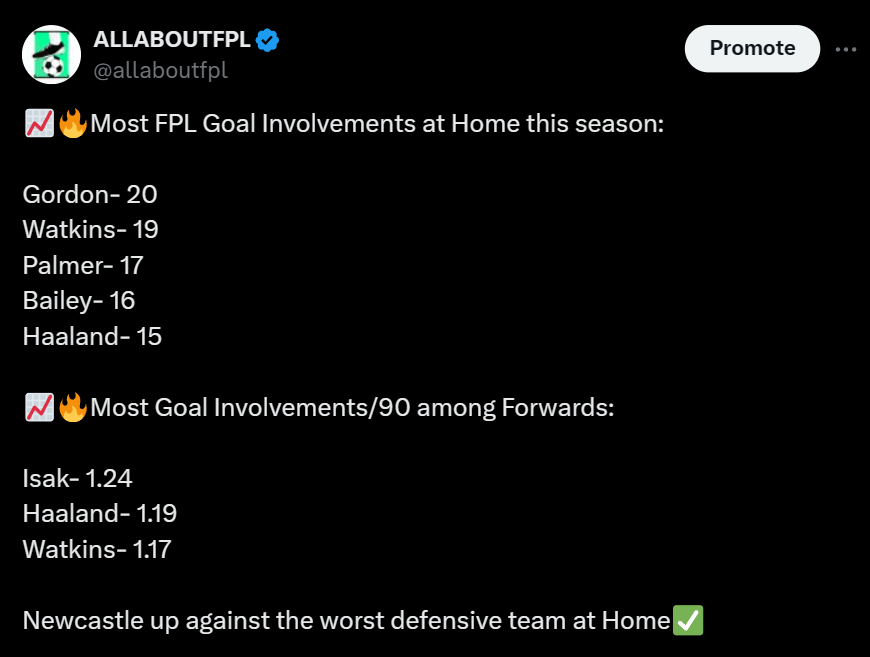Click fire emoji before 'Most Goal Involvements/90'

[73, 407]
